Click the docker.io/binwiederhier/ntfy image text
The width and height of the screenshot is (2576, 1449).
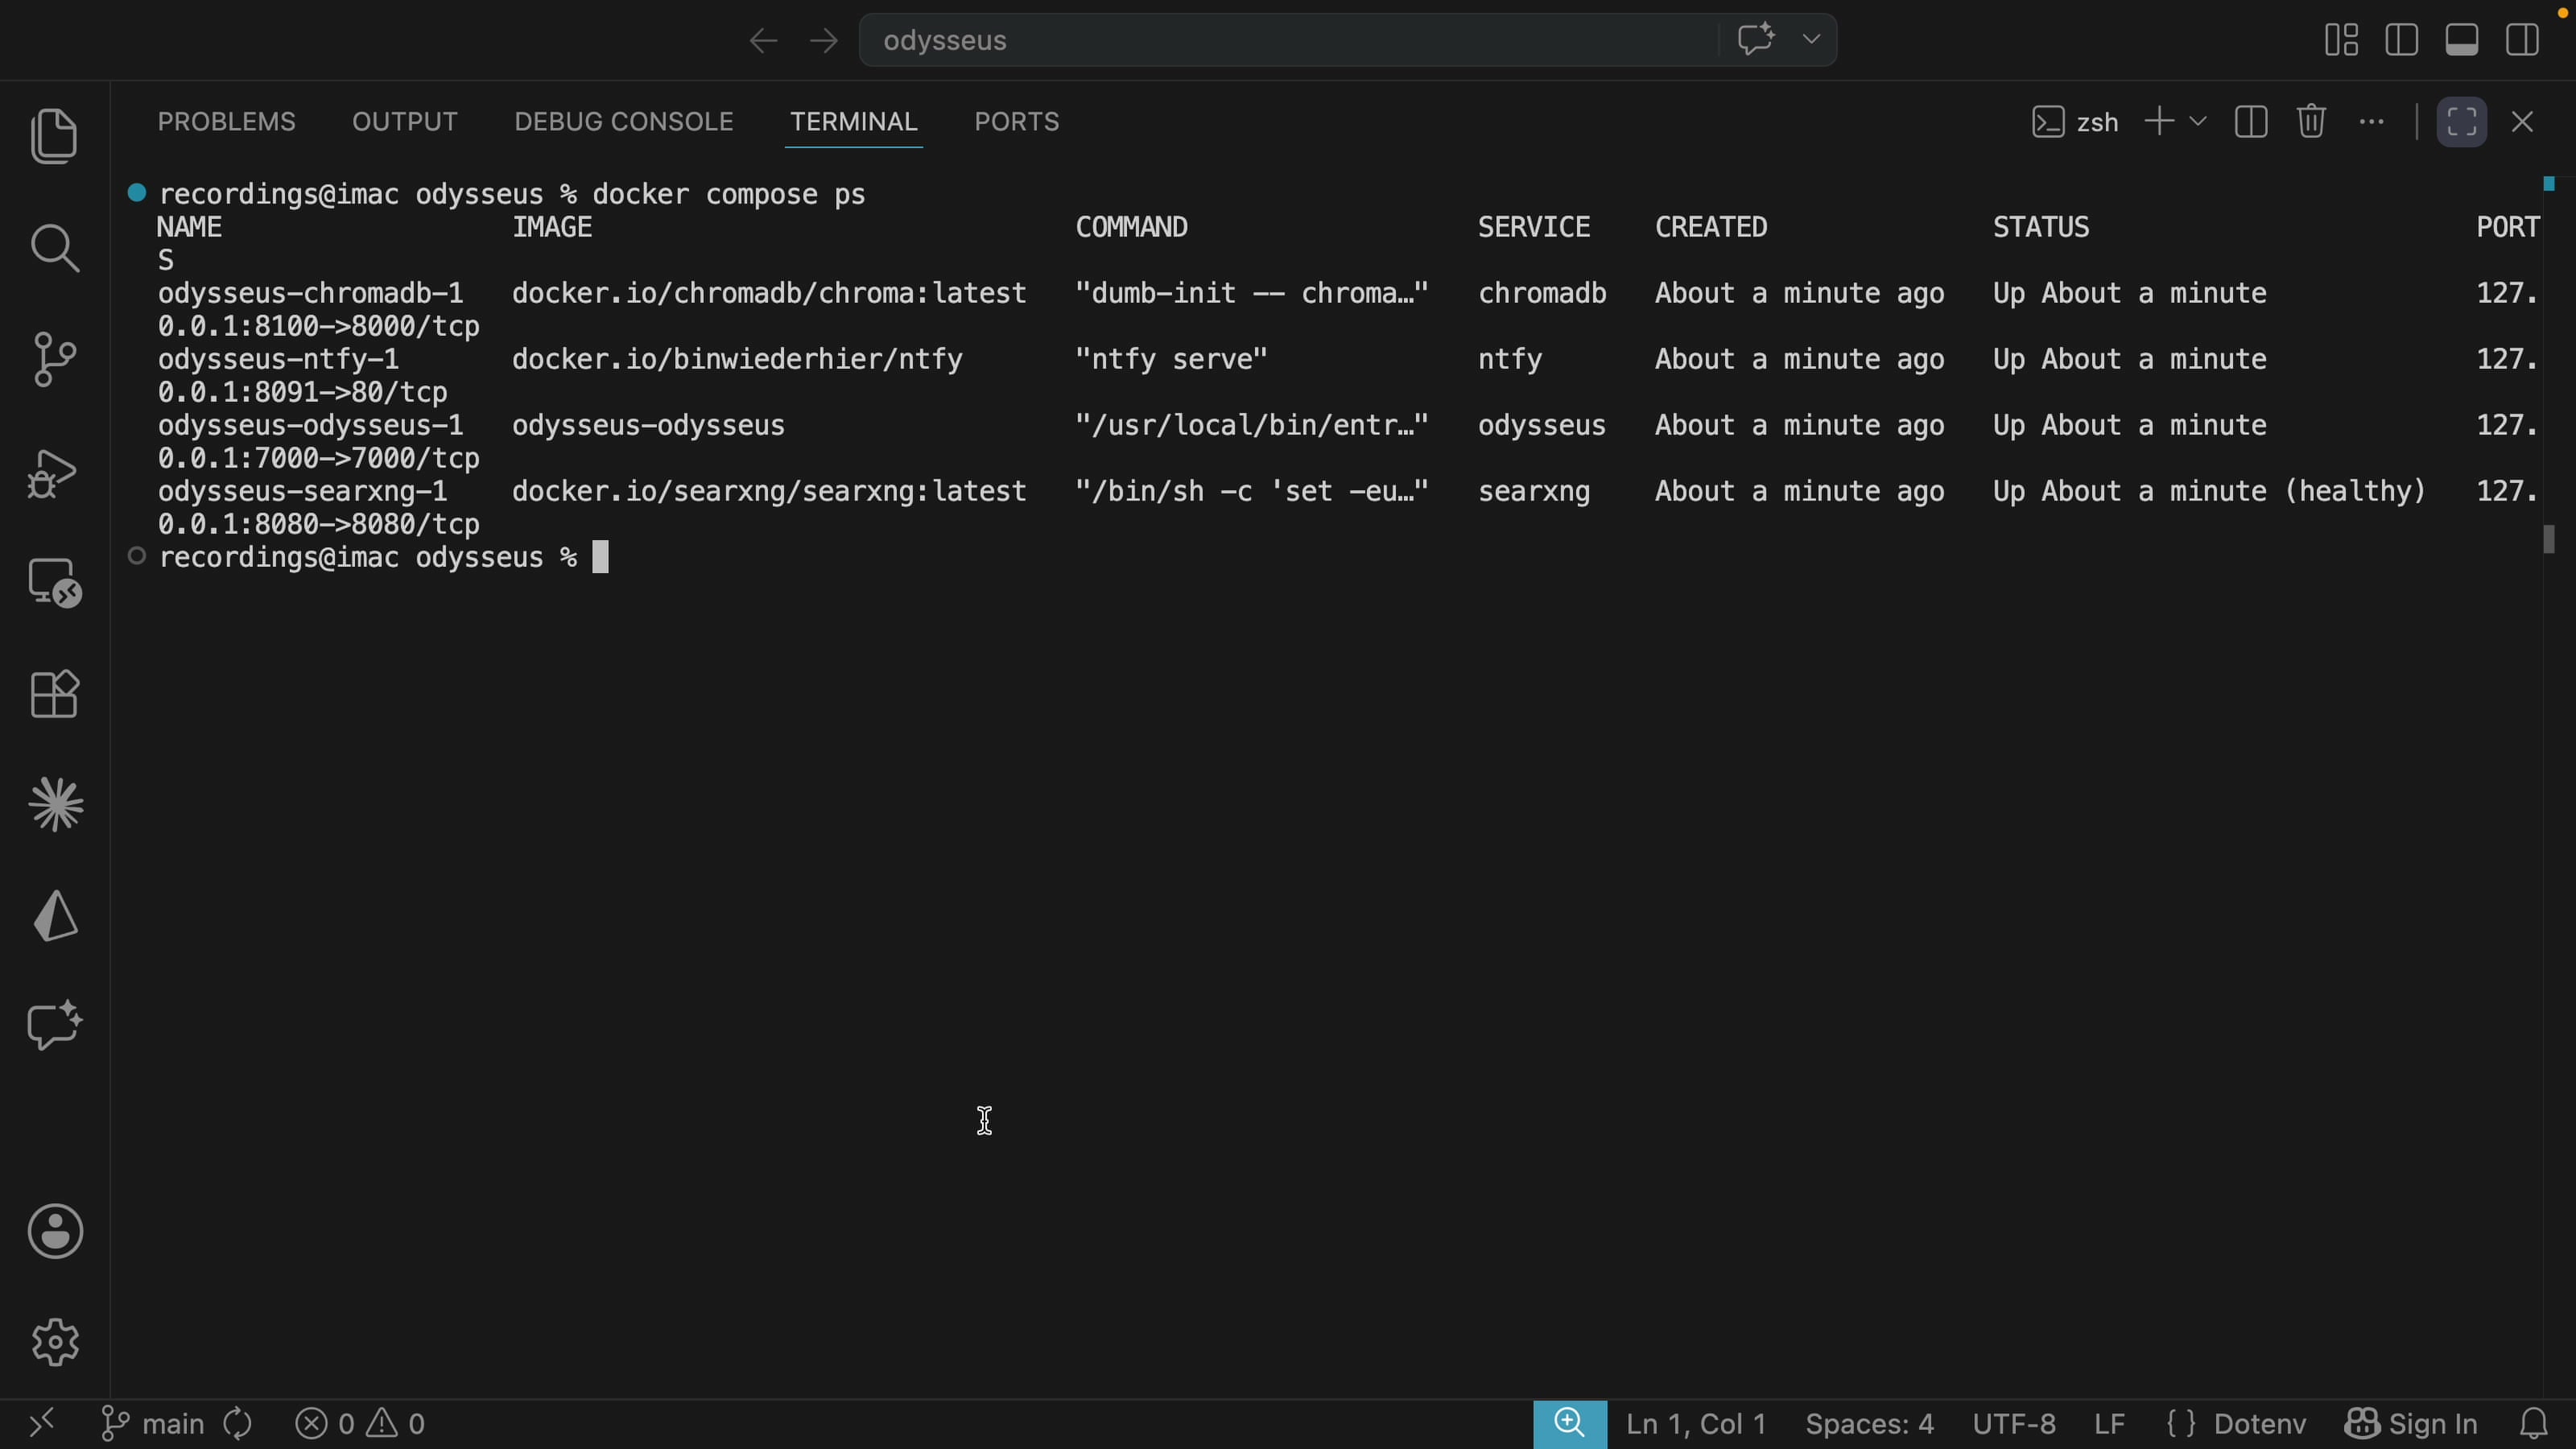click(x=737, y=359)
